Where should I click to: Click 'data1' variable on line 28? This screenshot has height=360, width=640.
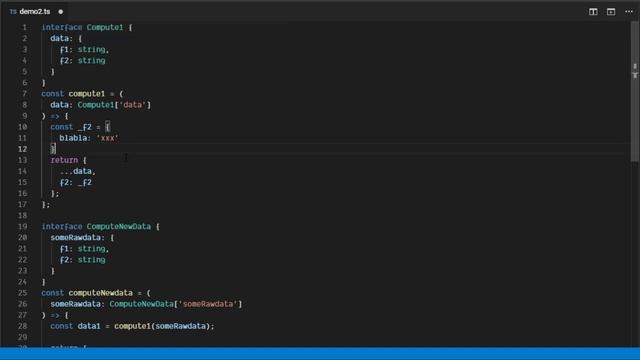89,326
